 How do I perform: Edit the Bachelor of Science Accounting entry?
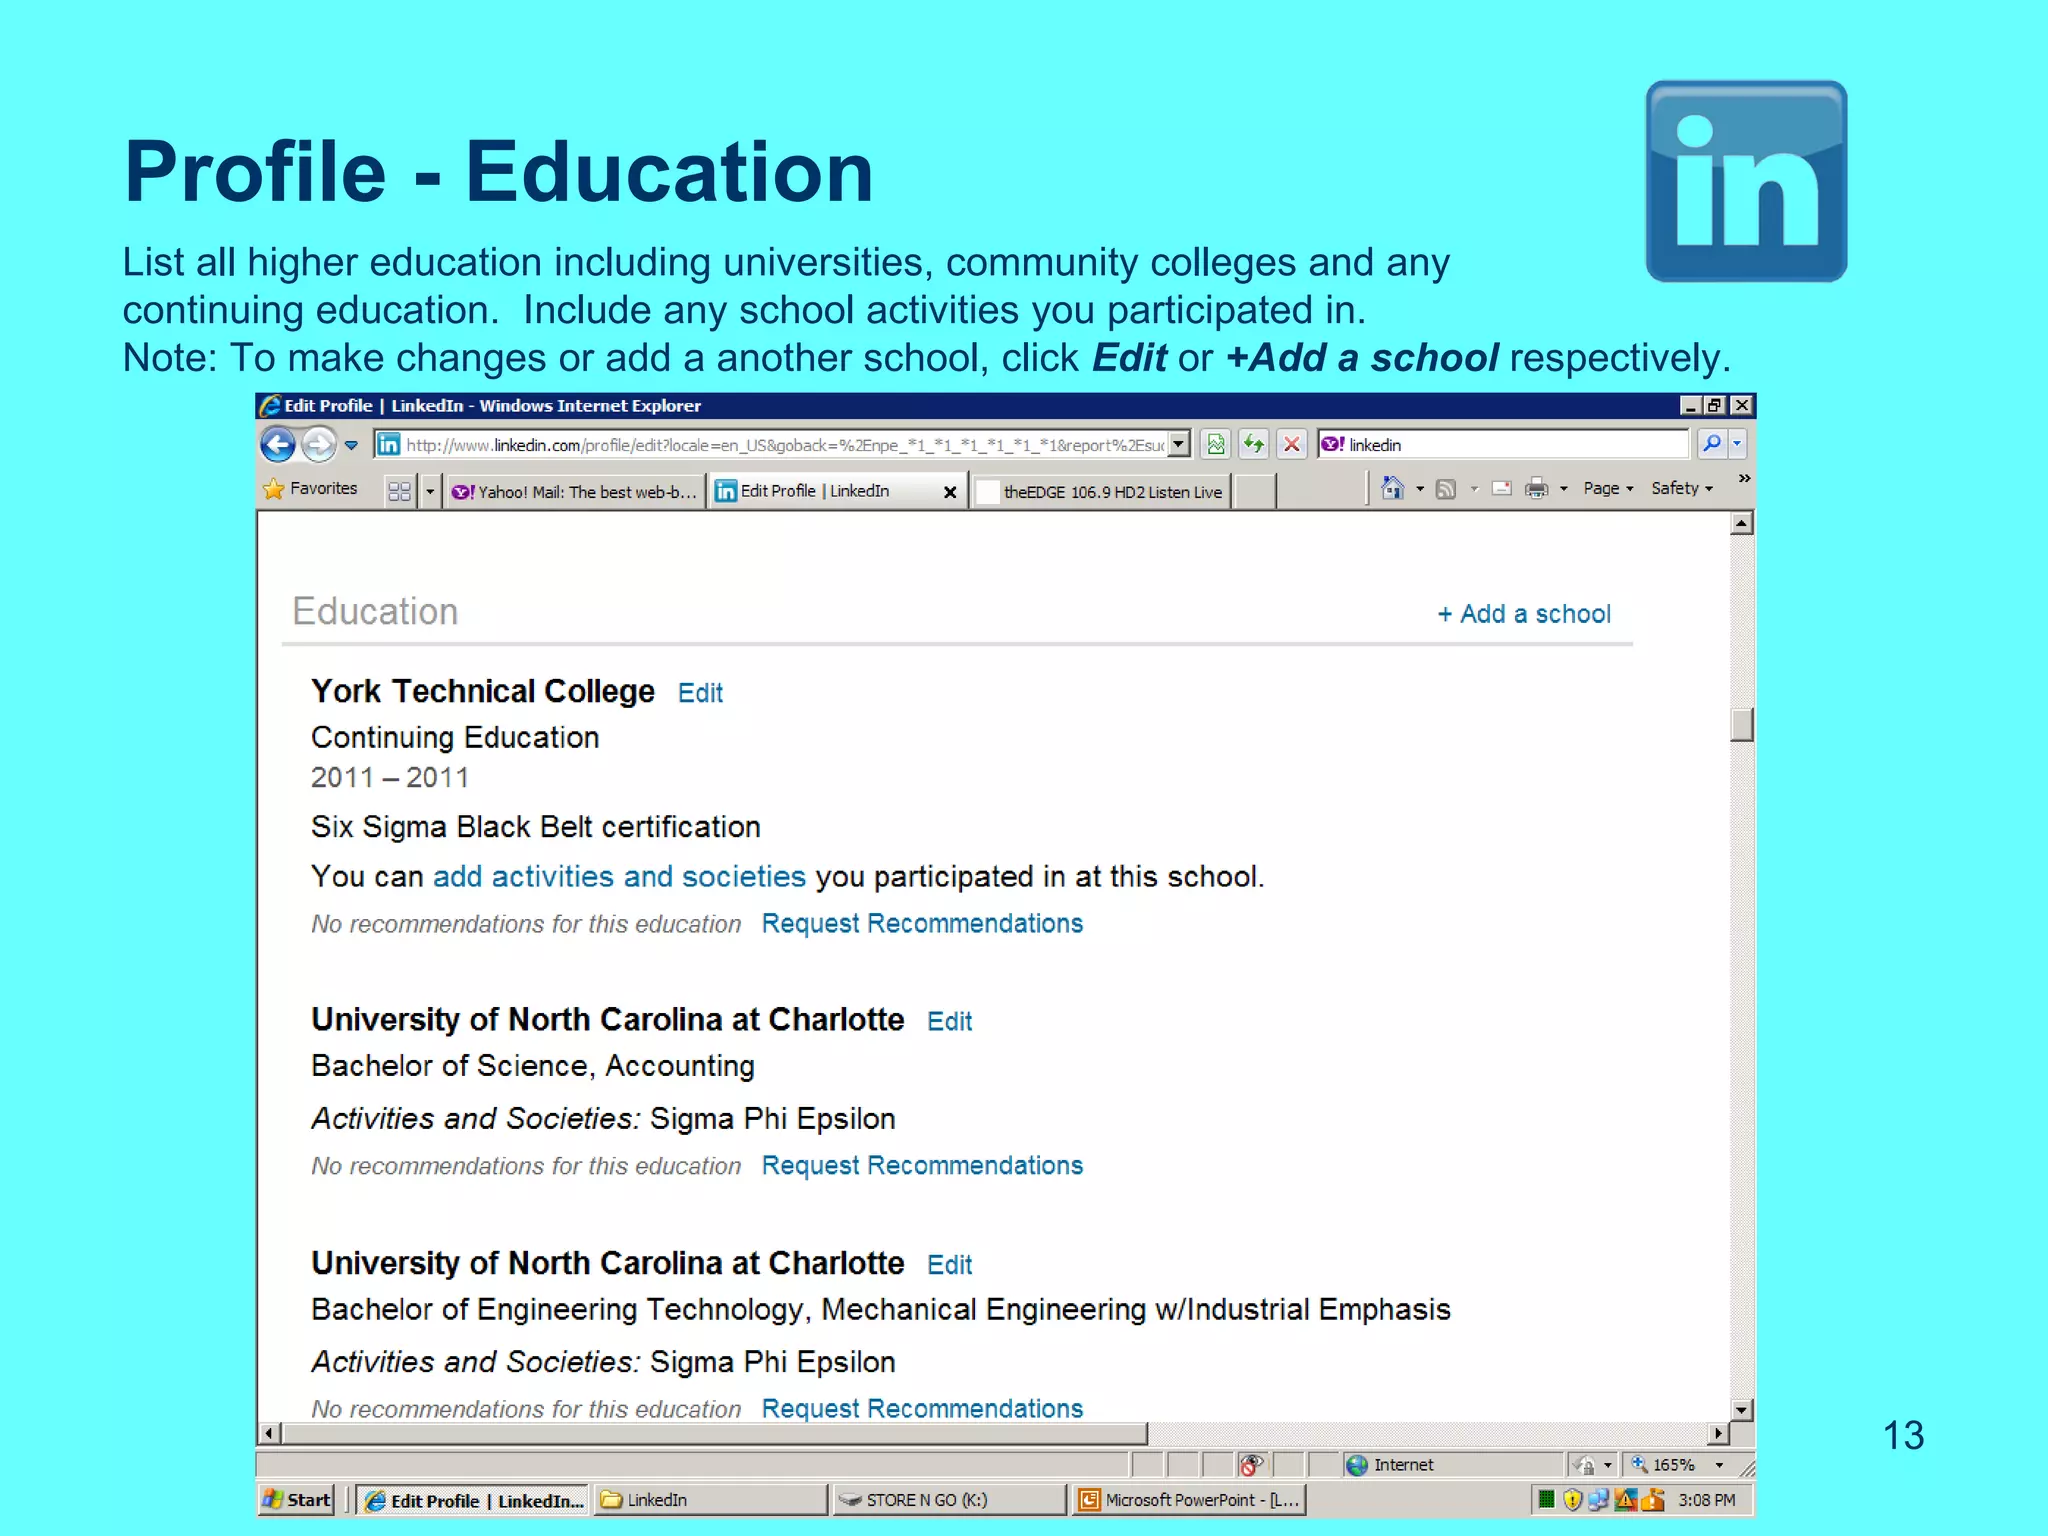[x=949, y=1021]
